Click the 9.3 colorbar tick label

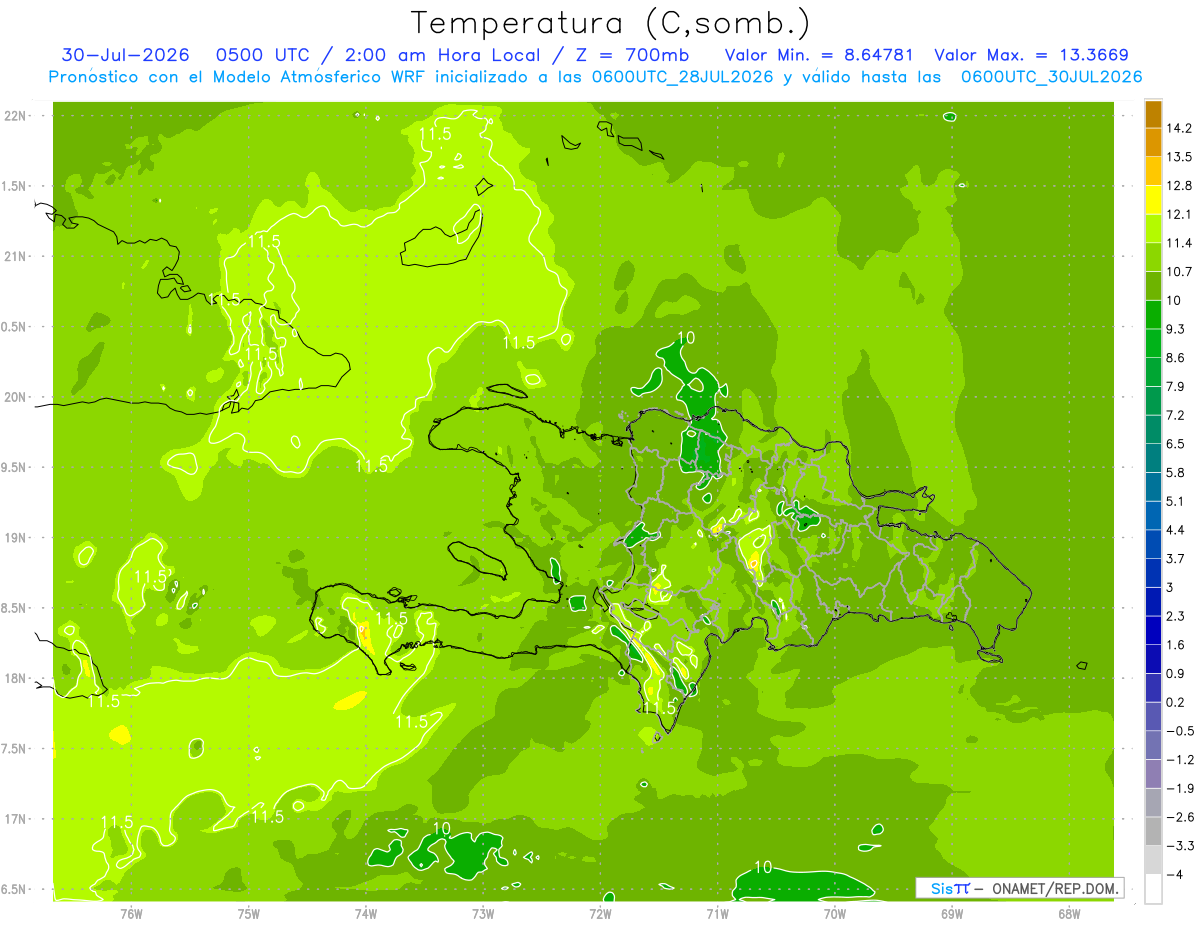[1176, 329]
